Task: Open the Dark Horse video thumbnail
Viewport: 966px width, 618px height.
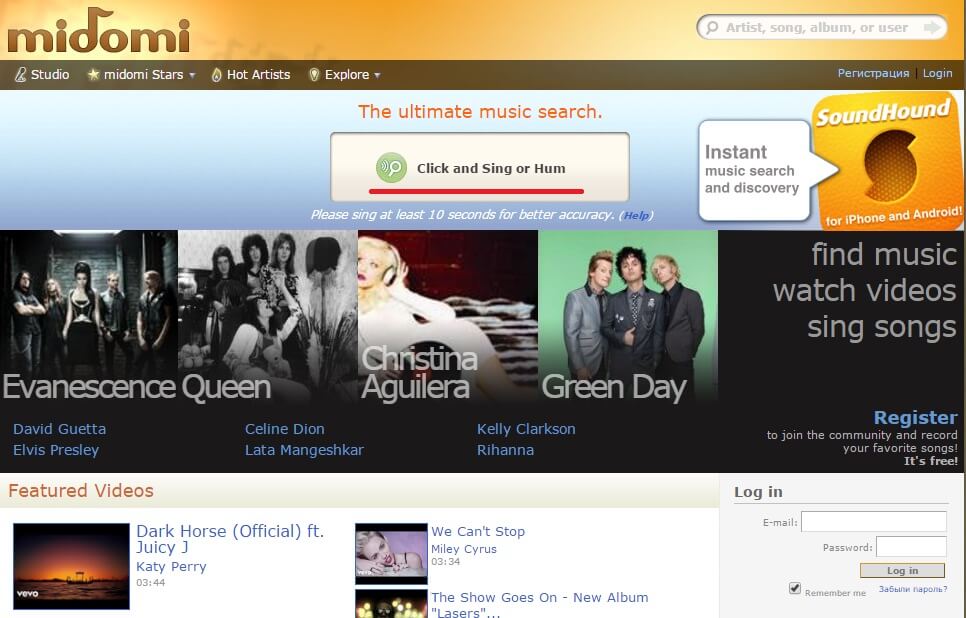Action: click(x=71, y=566)
